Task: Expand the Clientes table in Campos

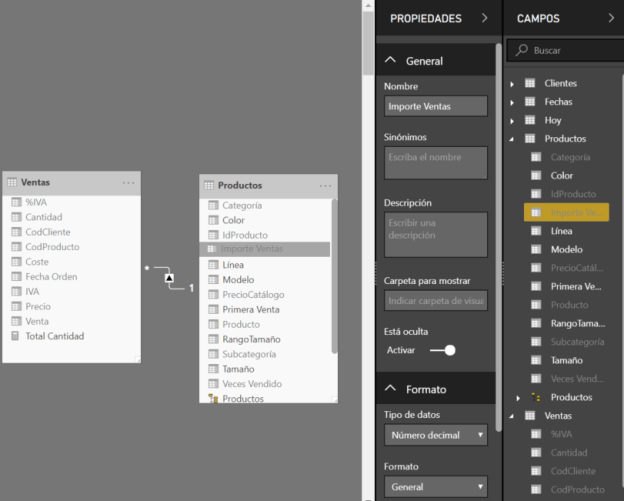Action: tap(512, 84)
